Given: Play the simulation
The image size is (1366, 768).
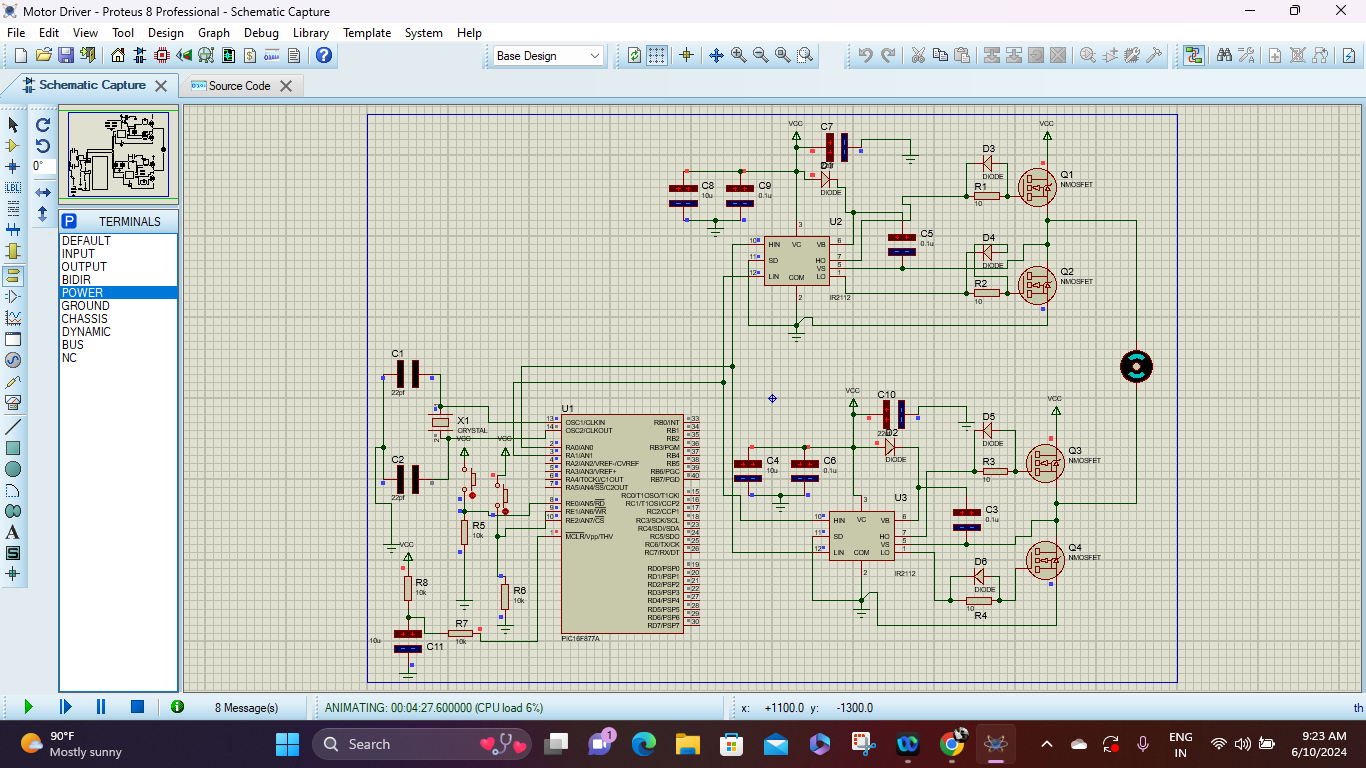Looking at the screenshot, I should pyautogui.click(x=28, y=707).
